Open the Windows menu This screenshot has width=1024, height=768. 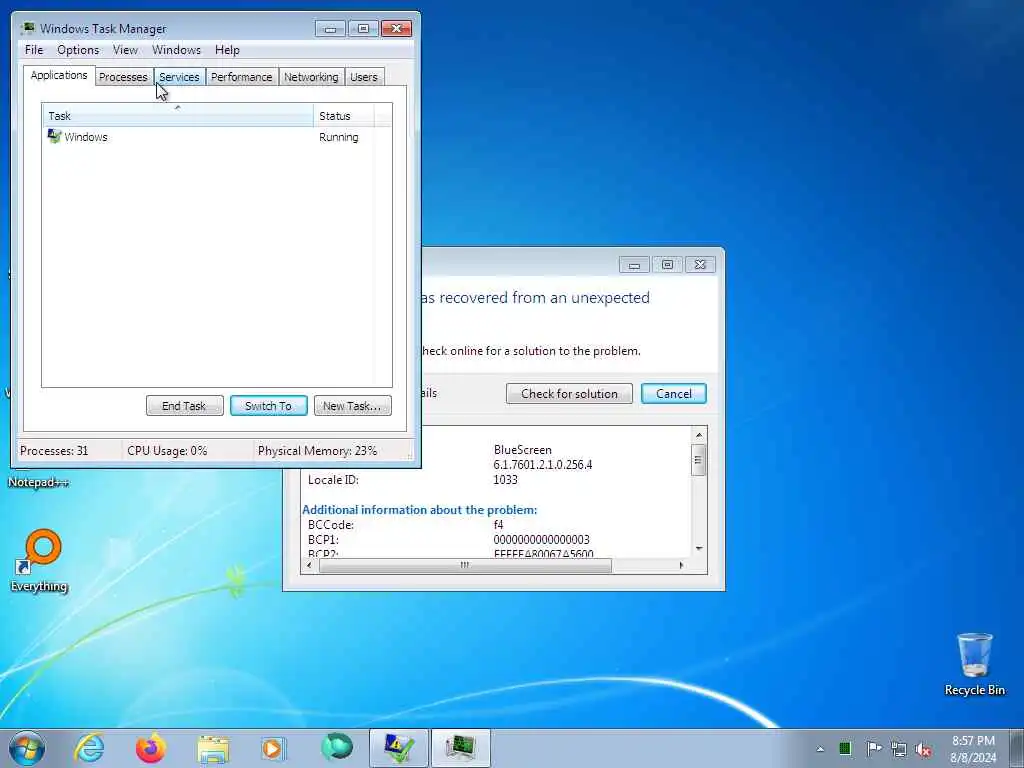point(176,50)
